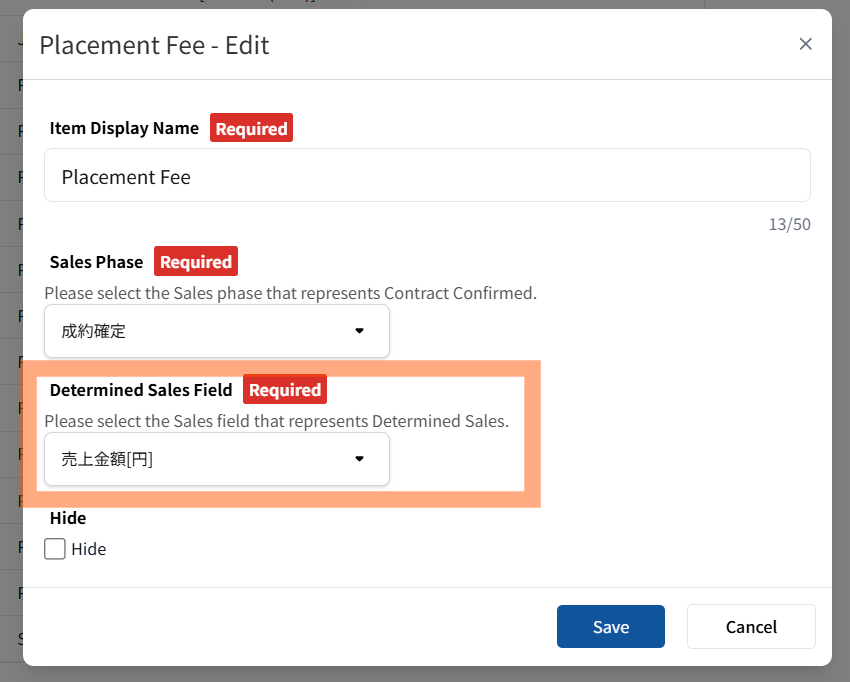Click the Required badge next to Determined Sales Field
Image resolution: width=850 pixels, height=682 pixels.
285,390
